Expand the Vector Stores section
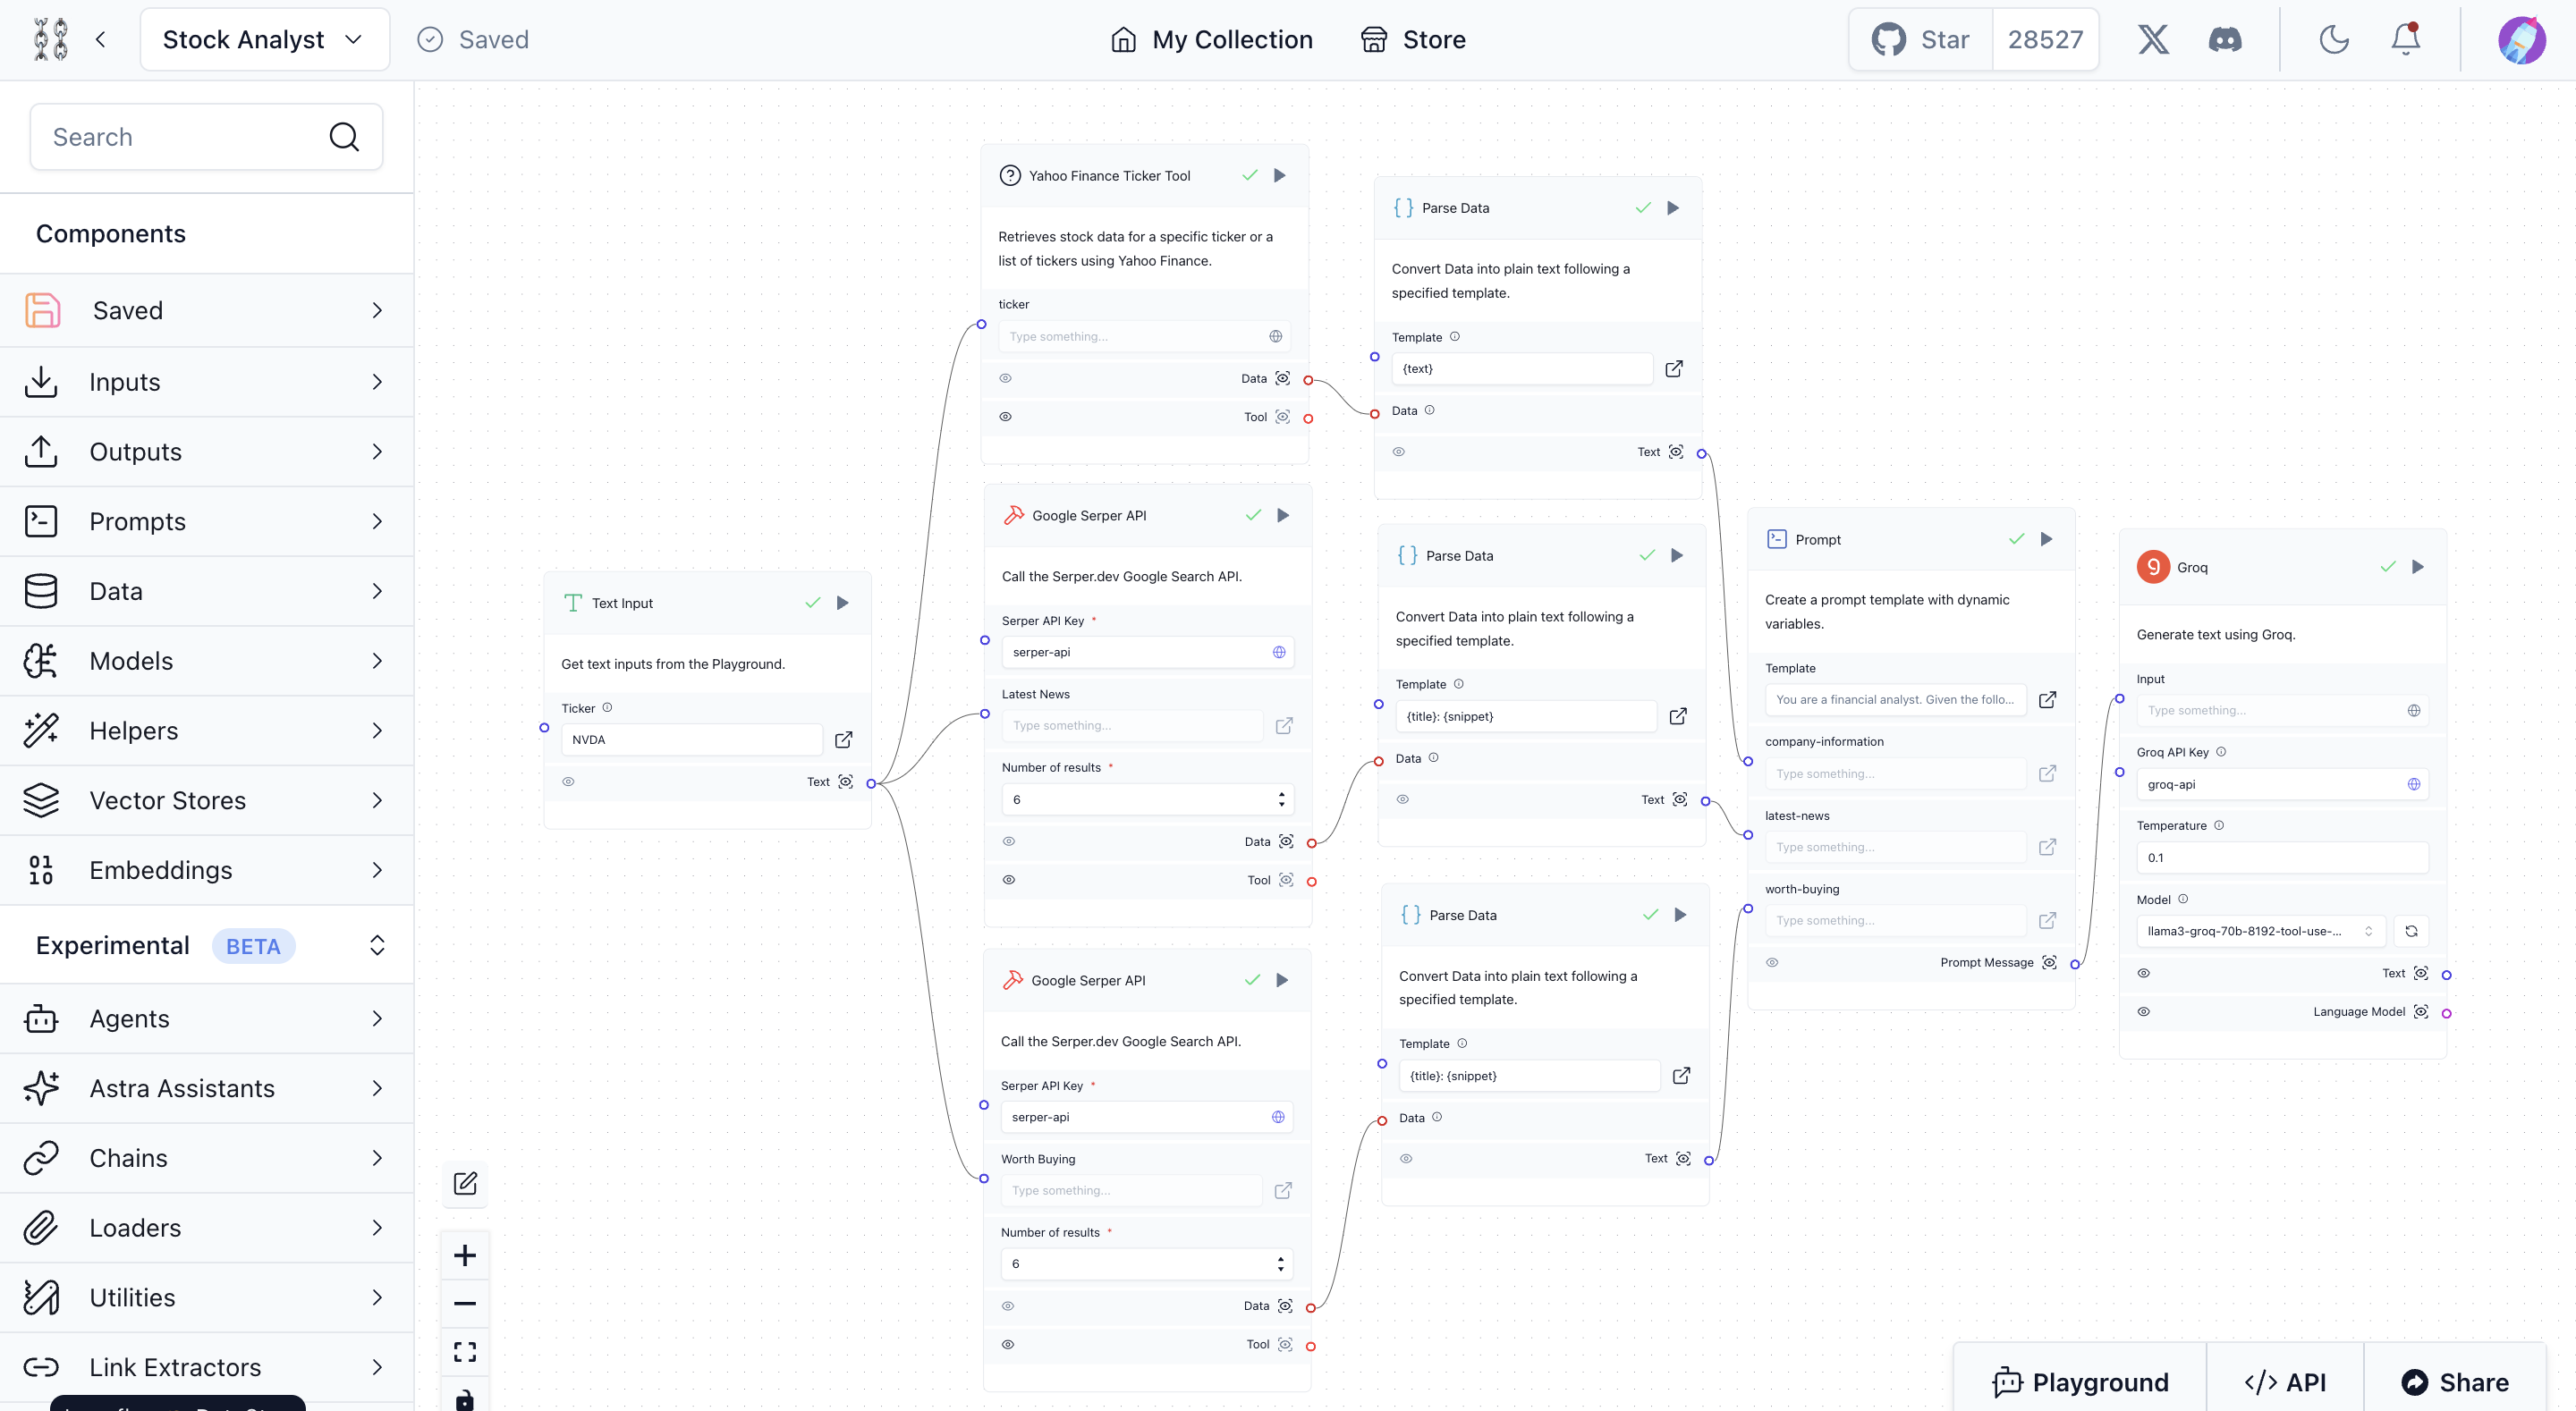The image size is (2576, 1411). (x=207, y=800)
